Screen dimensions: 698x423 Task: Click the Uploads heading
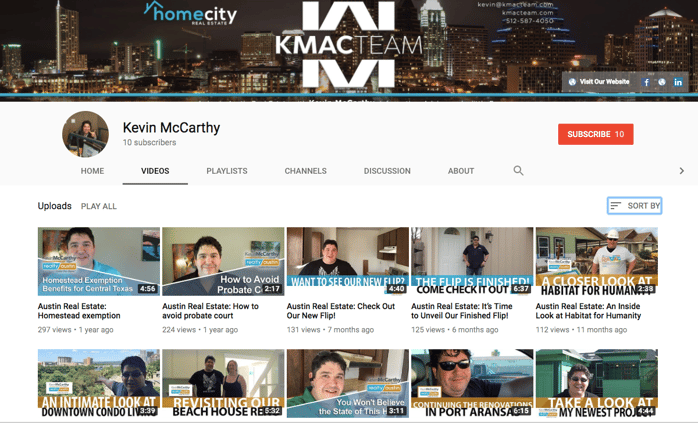[x=54, y=206]
